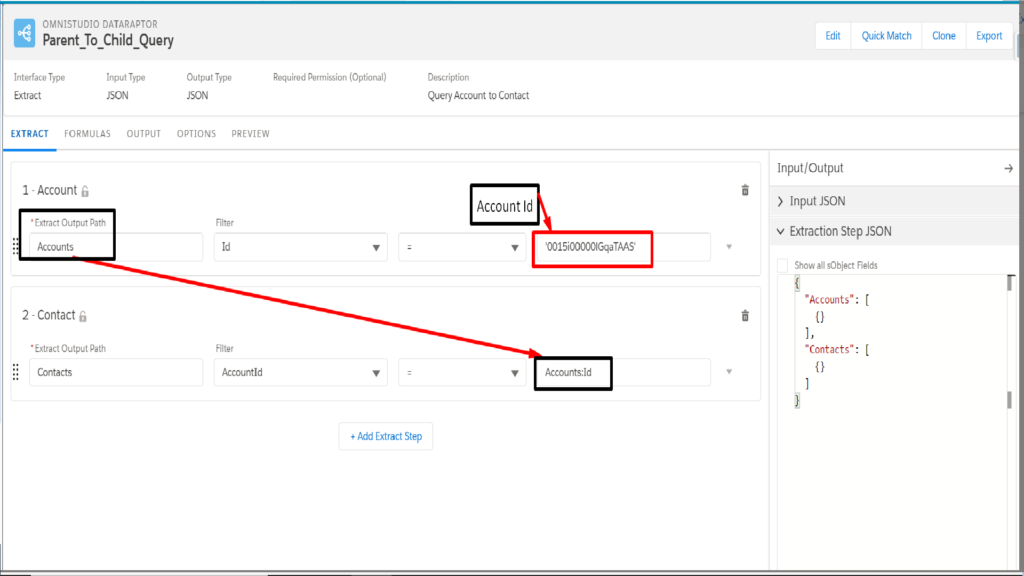Enable Show all sObject Fields checkbox
Viewport: 1024px width, 576px height.
pyautogui.click(x=782, y=265)
